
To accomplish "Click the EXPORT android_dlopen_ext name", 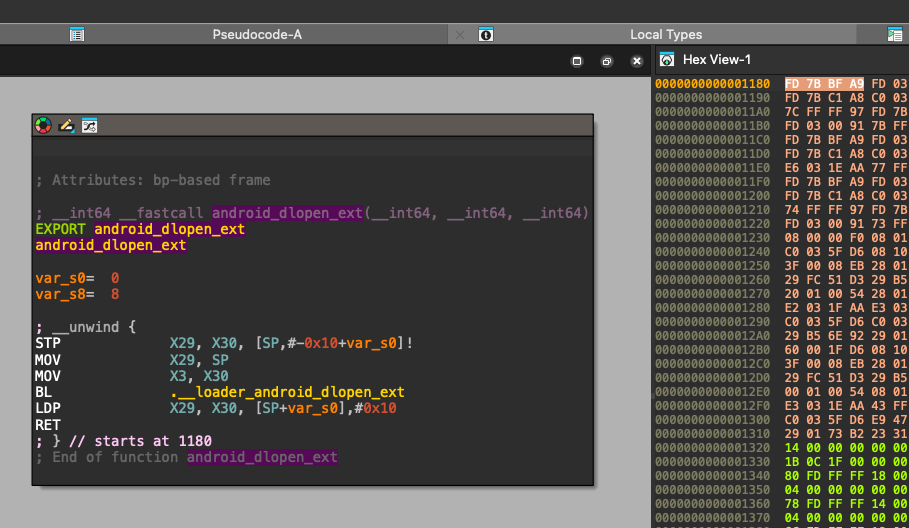I will (x=169, y=229).
